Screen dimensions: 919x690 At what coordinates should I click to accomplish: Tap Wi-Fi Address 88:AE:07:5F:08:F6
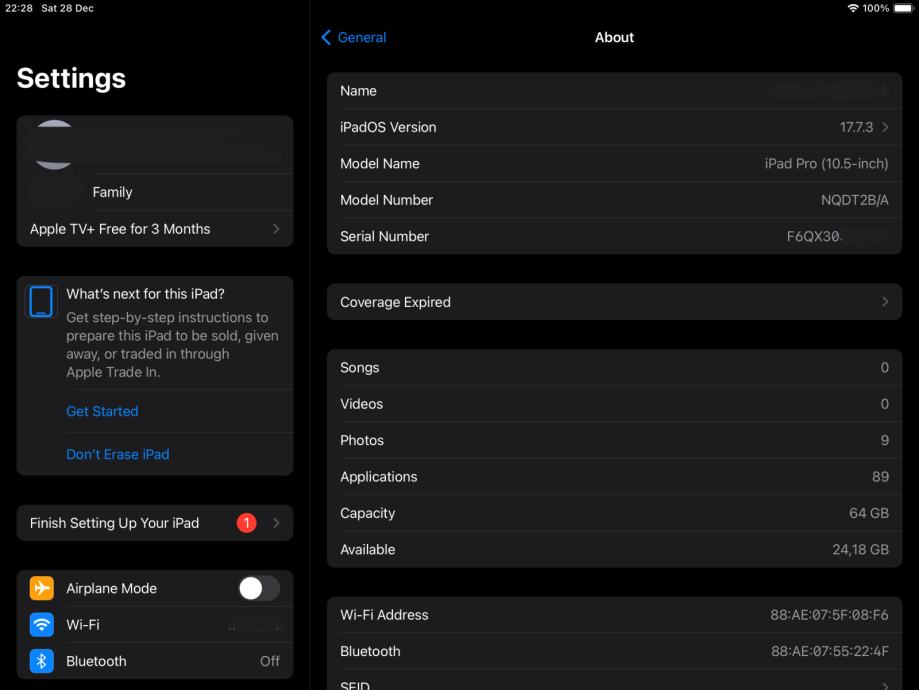[x=829, y=615]
